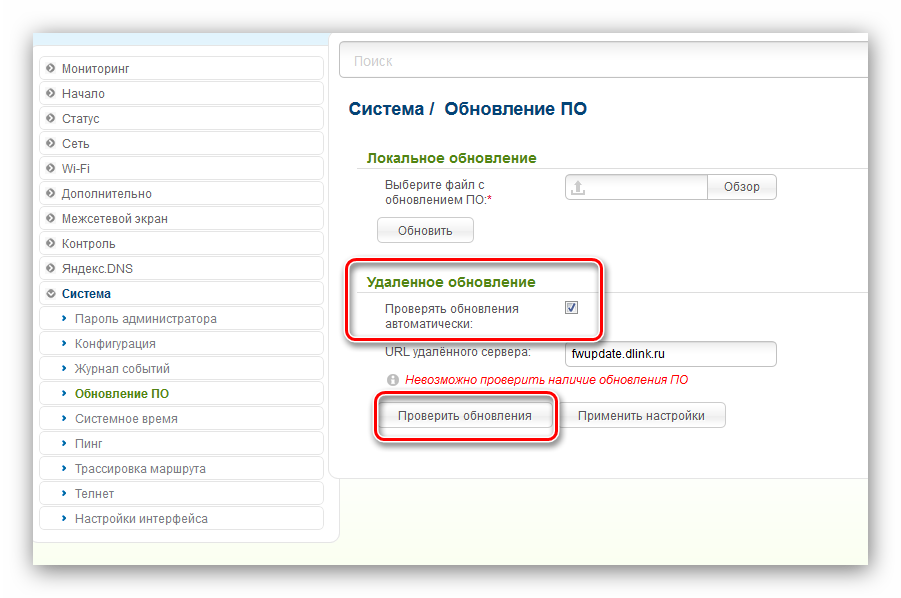The height and width of the screenshot is (598, 901).
Task: Expand the Начало section arrow icon
Action: 51,93
